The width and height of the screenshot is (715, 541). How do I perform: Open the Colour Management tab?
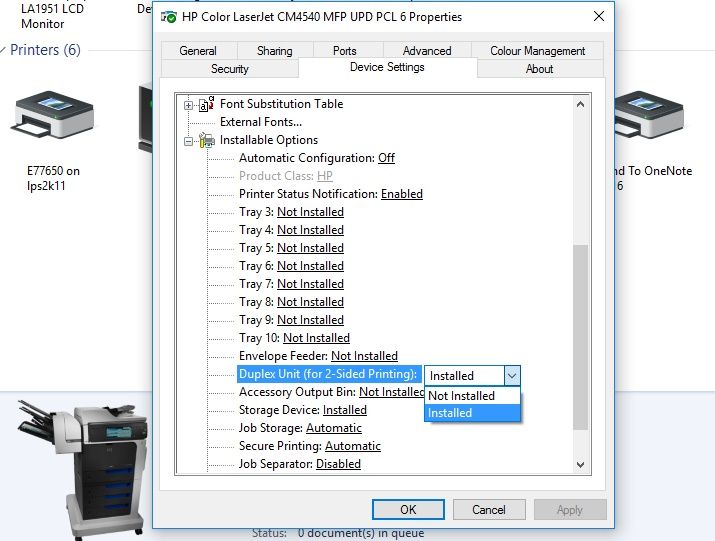click(x=537, y=51)
